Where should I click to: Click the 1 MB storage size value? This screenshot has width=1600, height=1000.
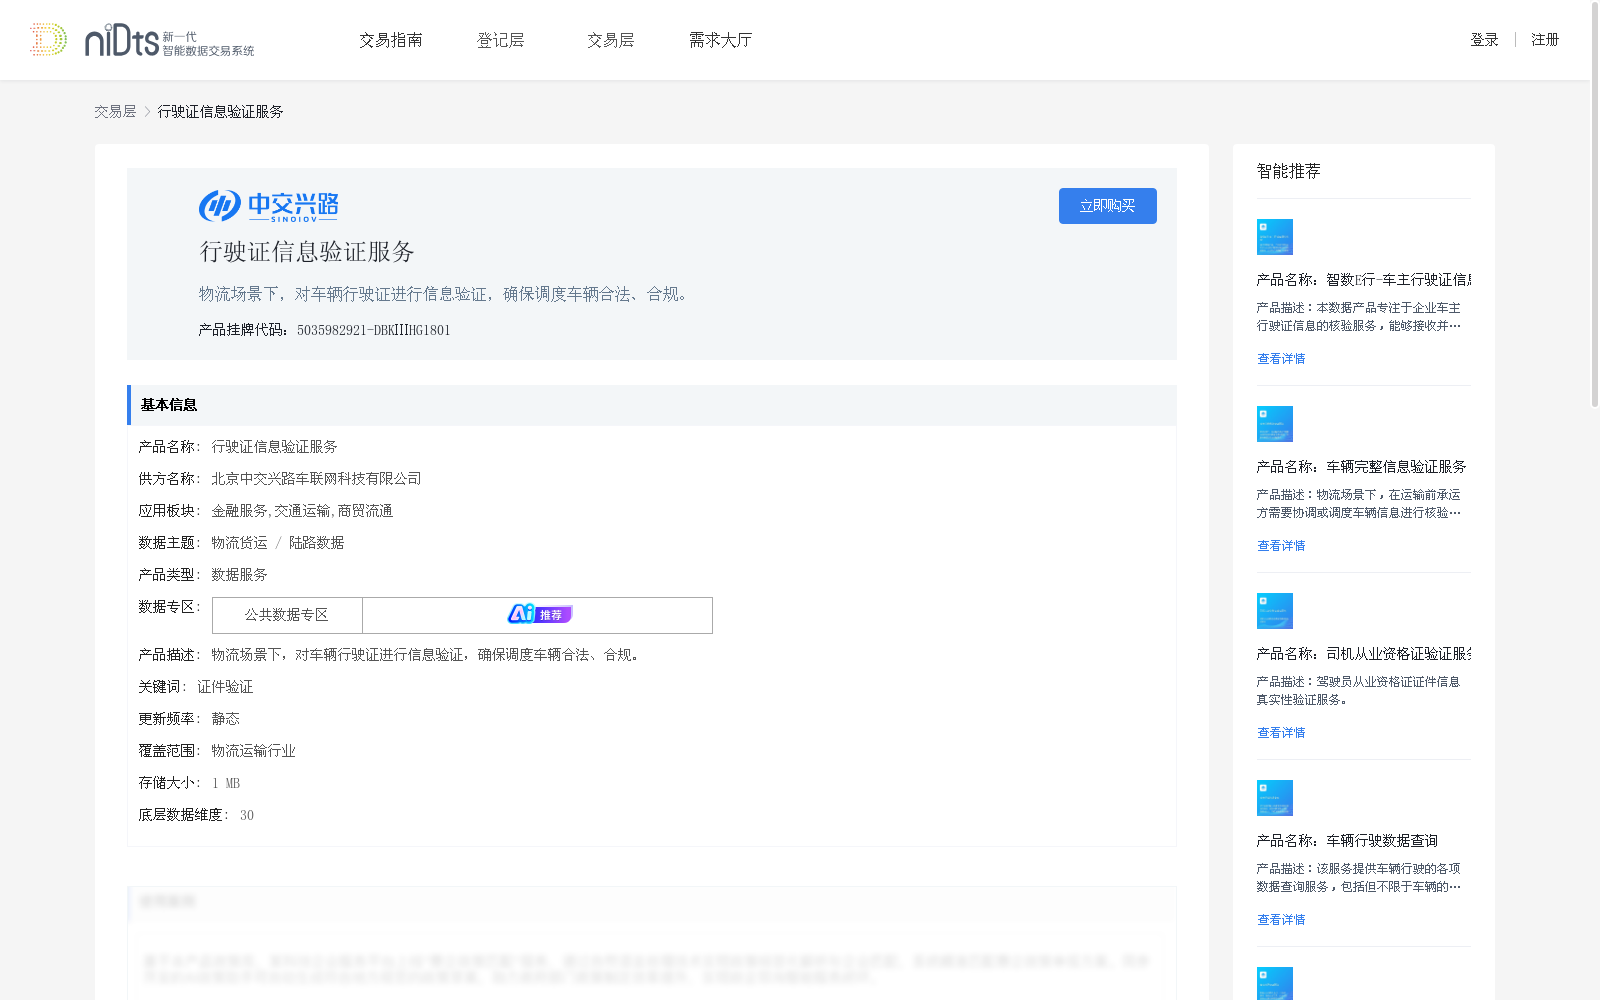226,783
